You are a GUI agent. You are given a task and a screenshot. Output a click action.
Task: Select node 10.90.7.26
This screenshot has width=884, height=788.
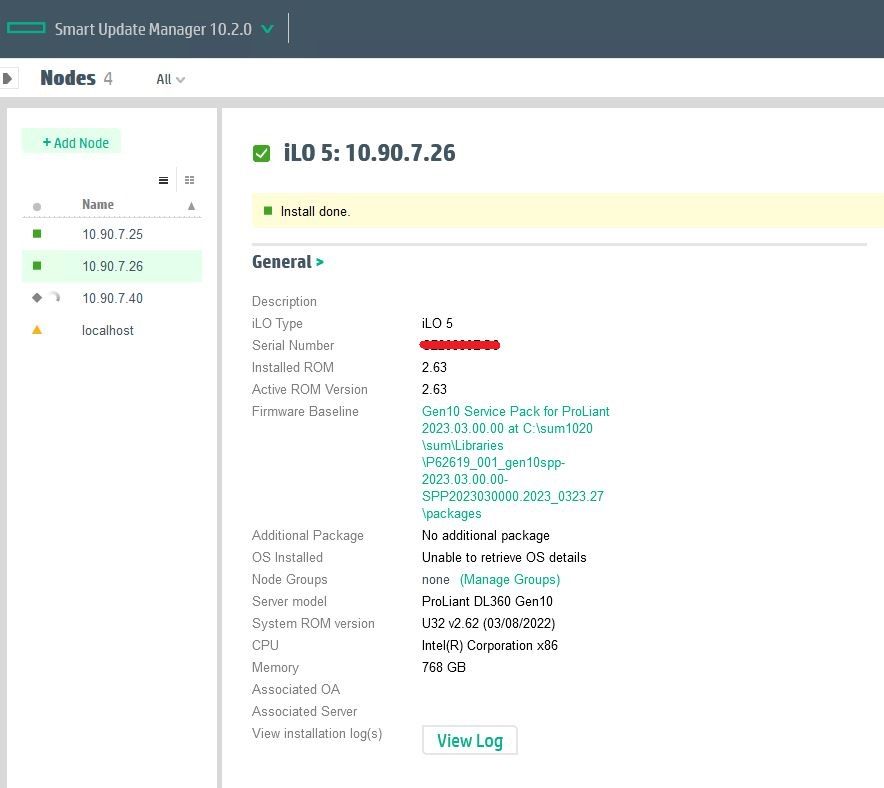[x=112, y=265]
